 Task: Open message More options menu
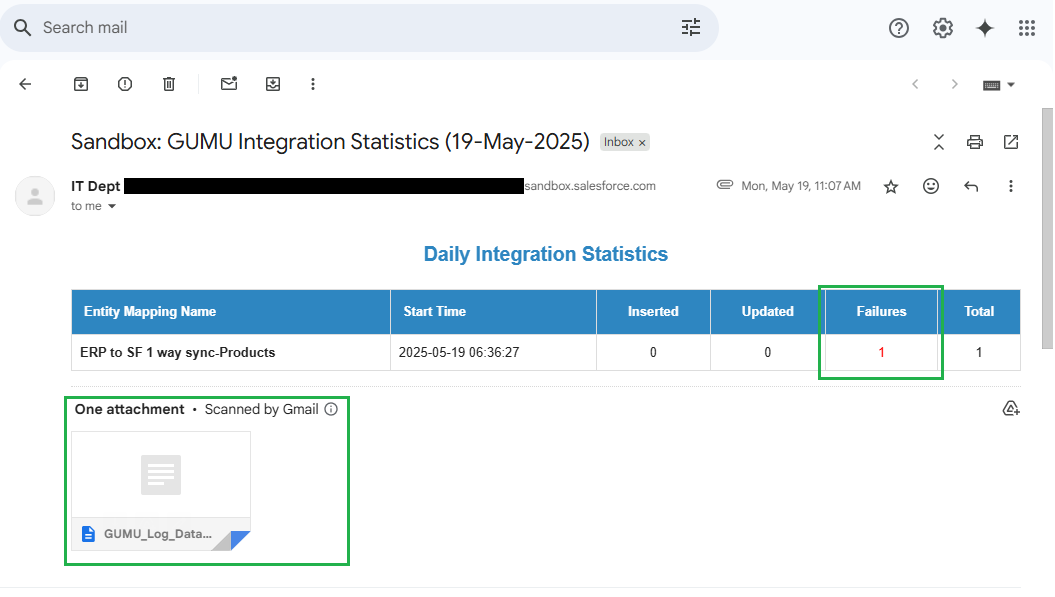point(1011,186)
